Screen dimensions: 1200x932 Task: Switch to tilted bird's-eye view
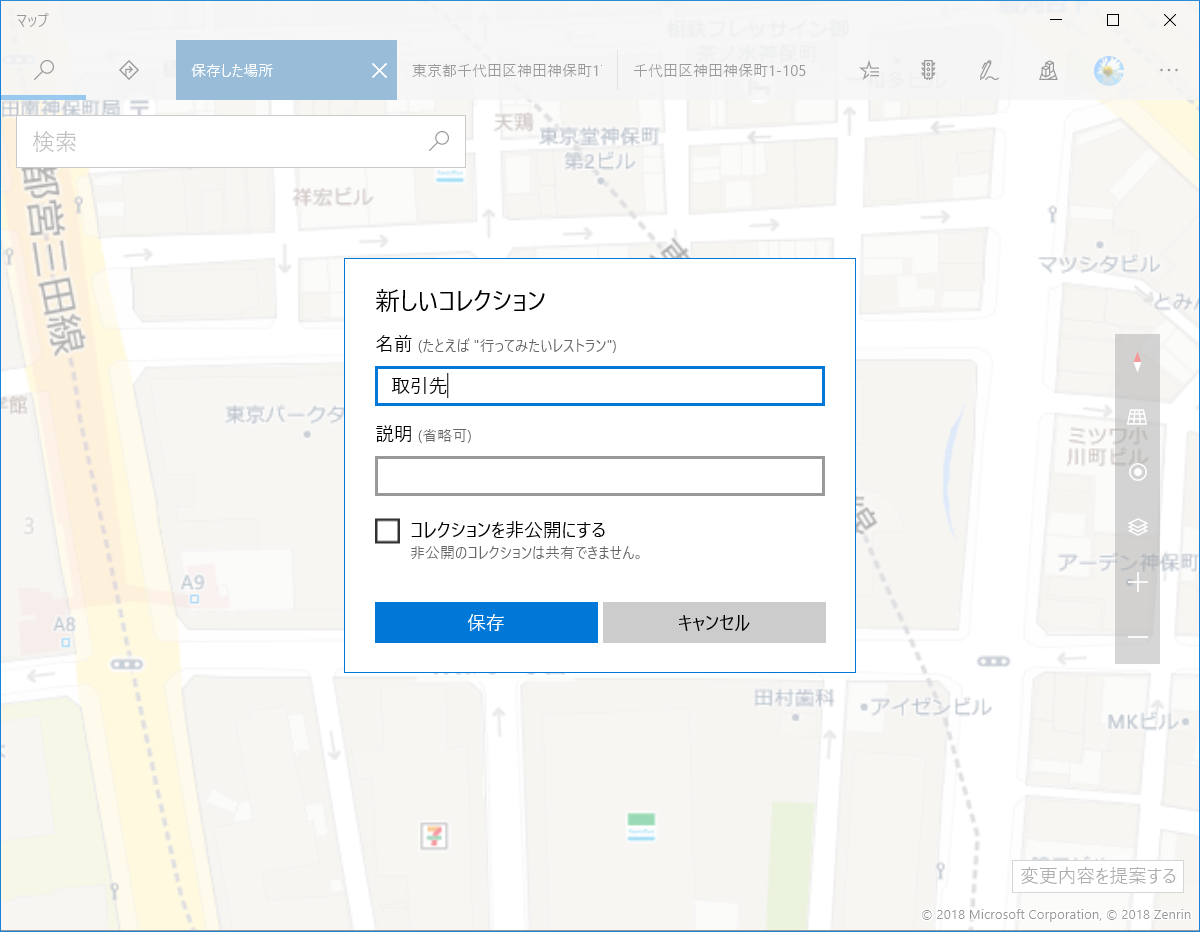[1138, 415]
